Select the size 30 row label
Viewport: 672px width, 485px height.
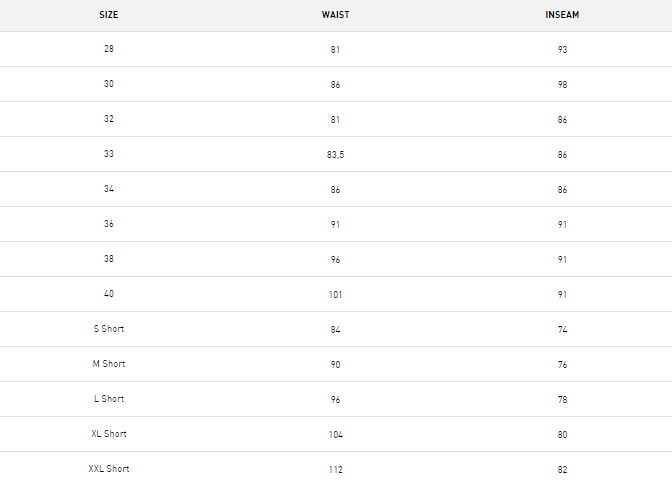tap(108, 84)
